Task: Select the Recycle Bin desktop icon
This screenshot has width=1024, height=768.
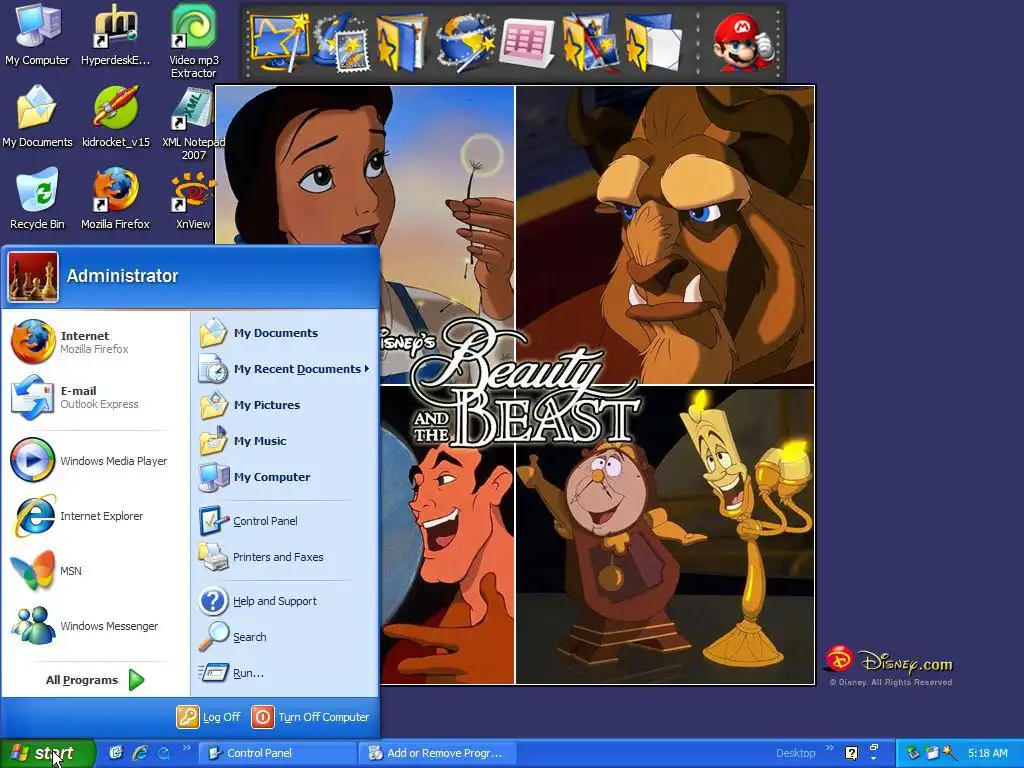Action: [x=37, y=199]
